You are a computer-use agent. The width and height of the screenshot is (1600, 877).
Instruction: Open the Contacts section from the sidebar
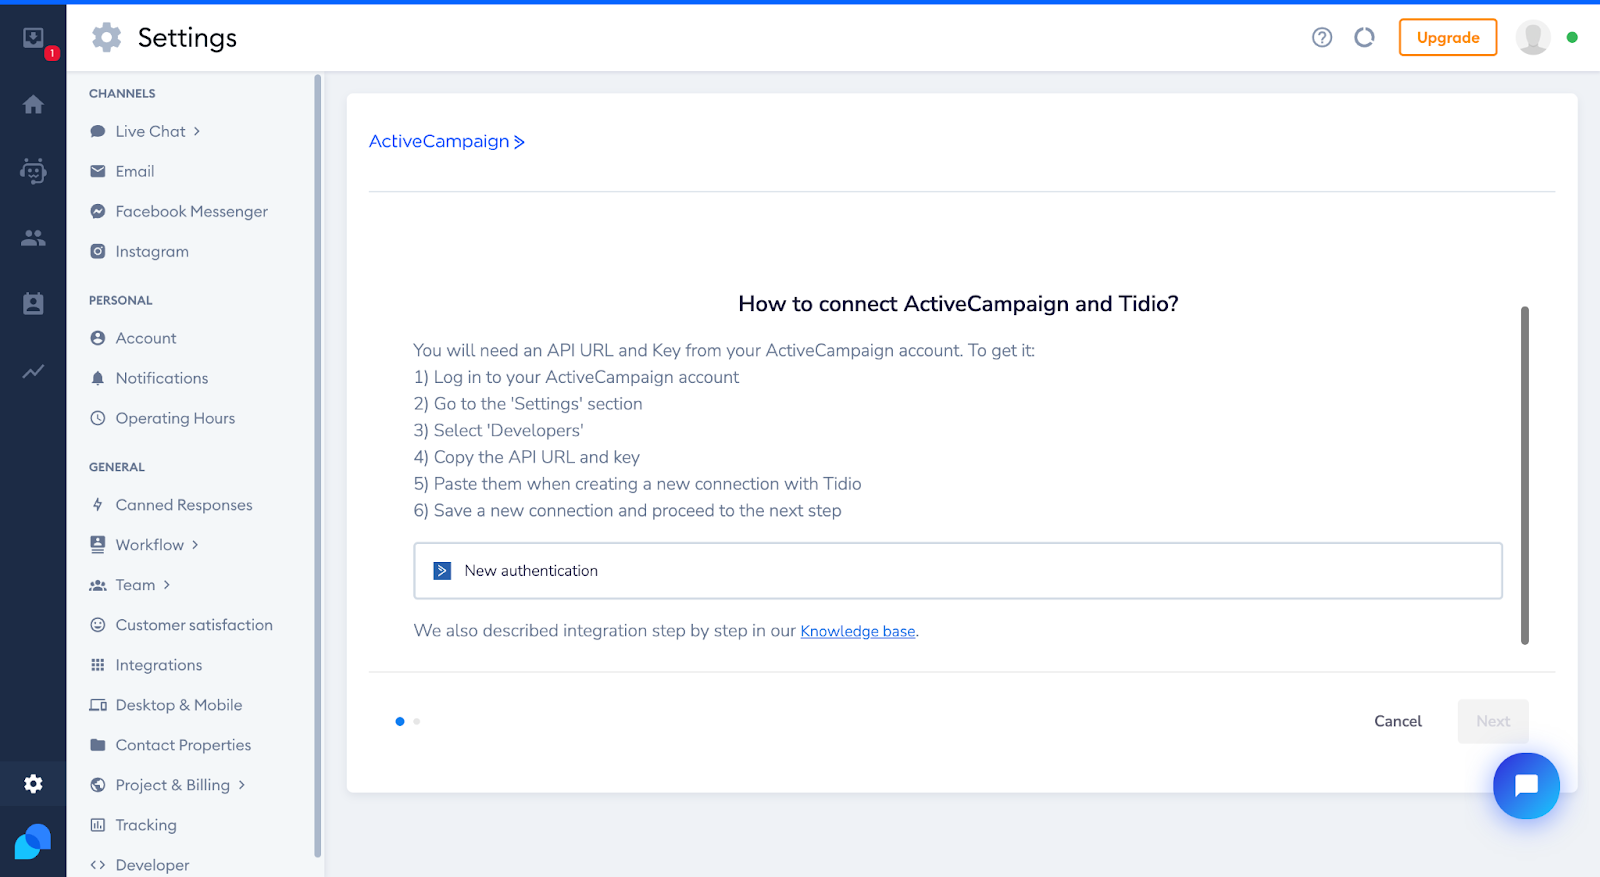coord(33,237)
